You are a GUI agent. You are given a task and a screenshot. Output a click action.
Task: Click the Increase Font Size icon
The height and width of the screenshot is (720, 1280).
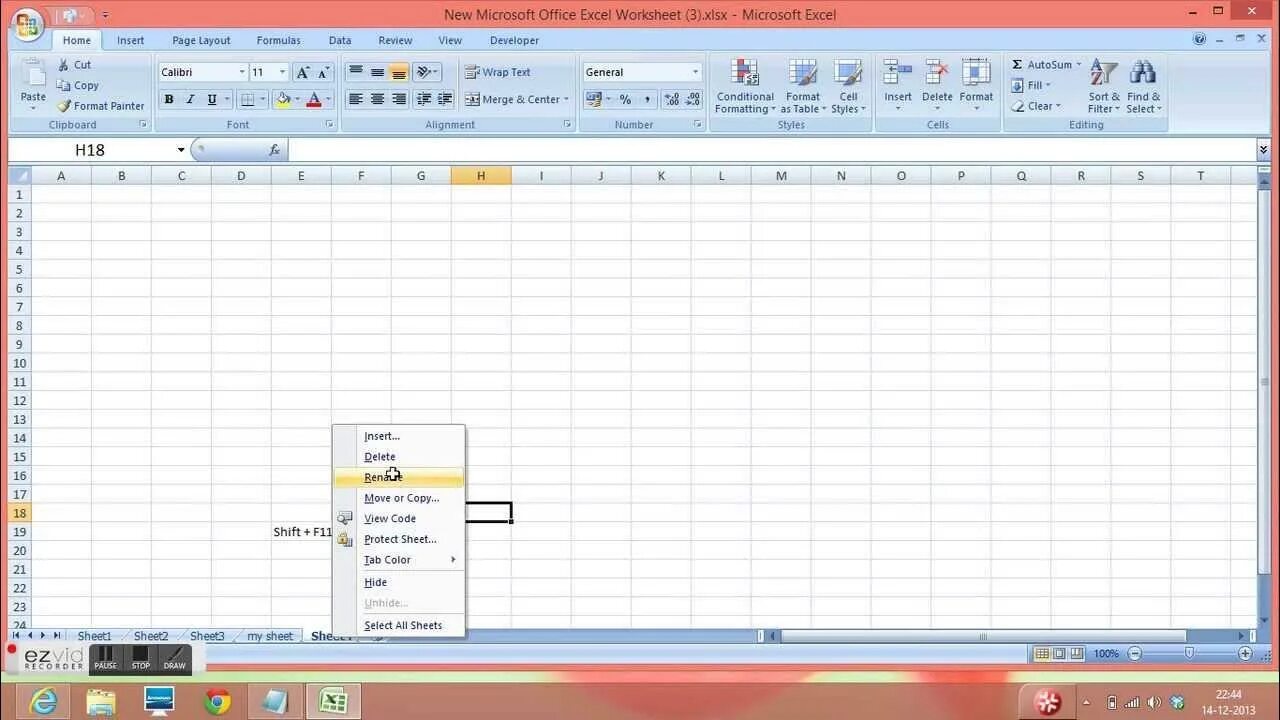point(303,72)
